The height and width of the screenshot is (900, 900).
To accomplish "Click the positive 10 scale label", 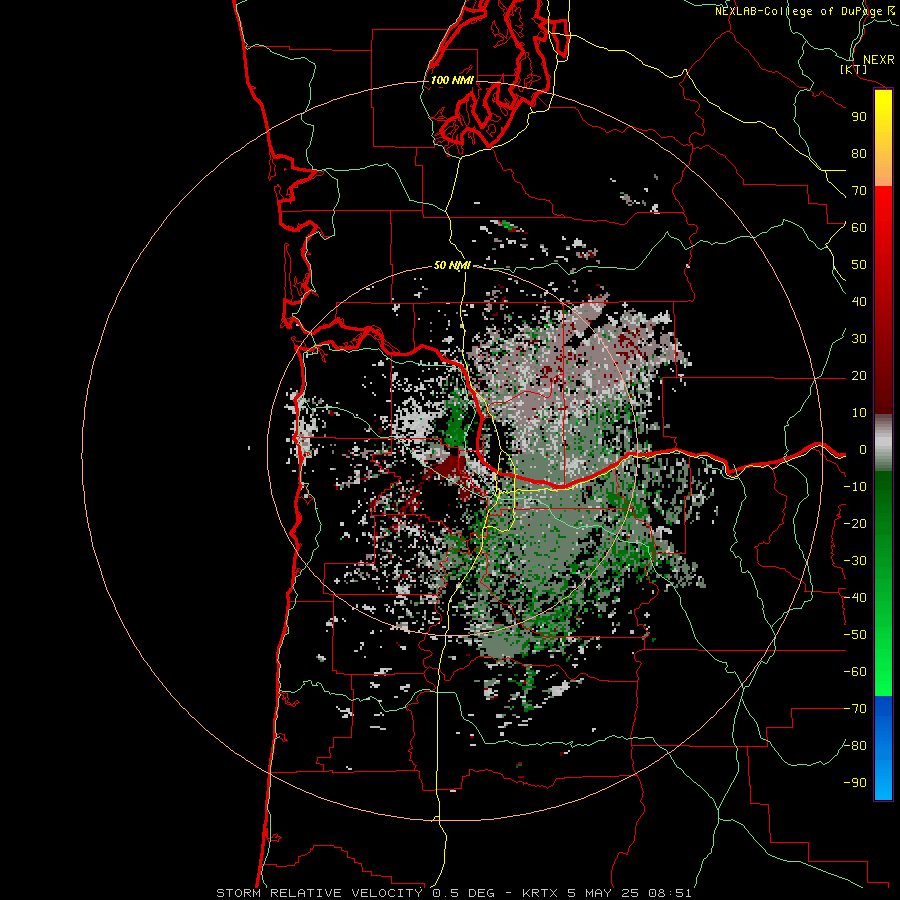I will point(859,413).
